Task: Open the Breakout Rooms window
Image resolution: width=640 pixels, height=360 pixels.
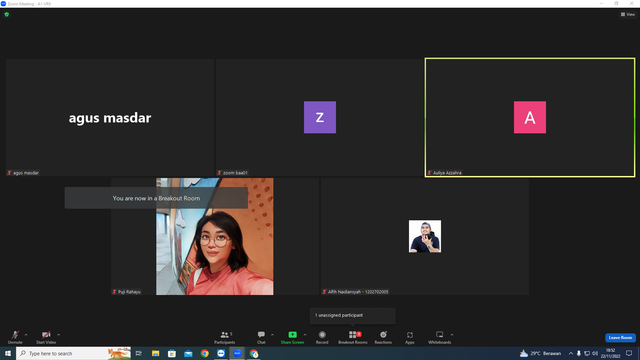Action: coord(353,337)
